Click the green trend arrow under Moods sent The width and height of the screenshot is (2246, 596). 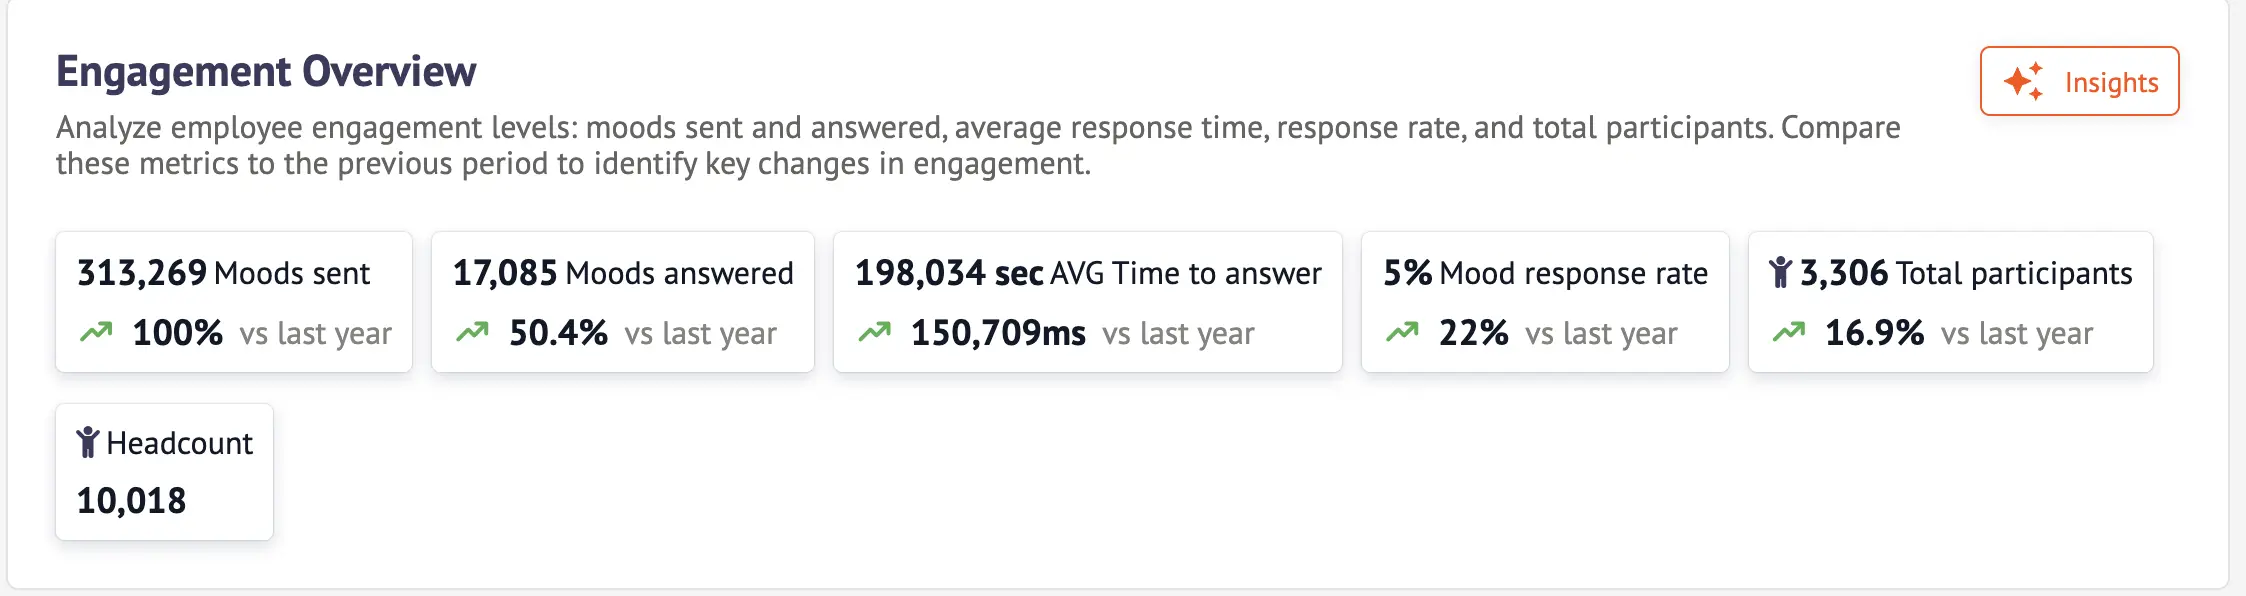(96, 332)
